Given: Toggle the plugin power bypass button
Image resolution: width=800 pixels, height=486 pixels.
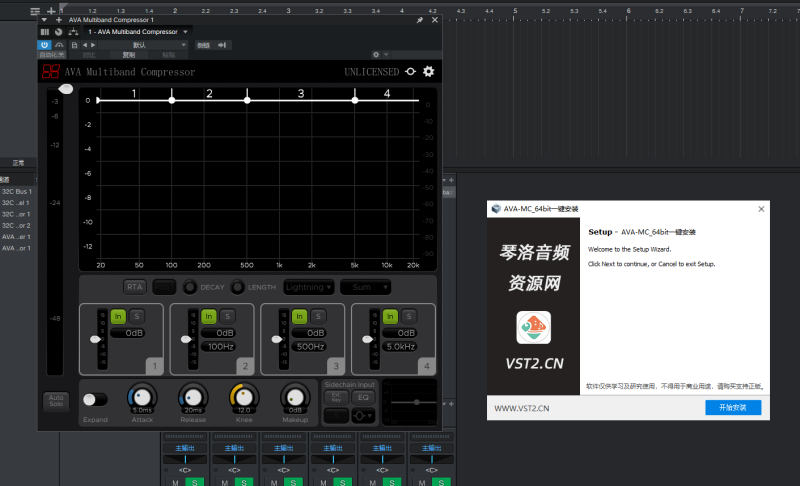Looking at the screenshot, I should point(44,45).
